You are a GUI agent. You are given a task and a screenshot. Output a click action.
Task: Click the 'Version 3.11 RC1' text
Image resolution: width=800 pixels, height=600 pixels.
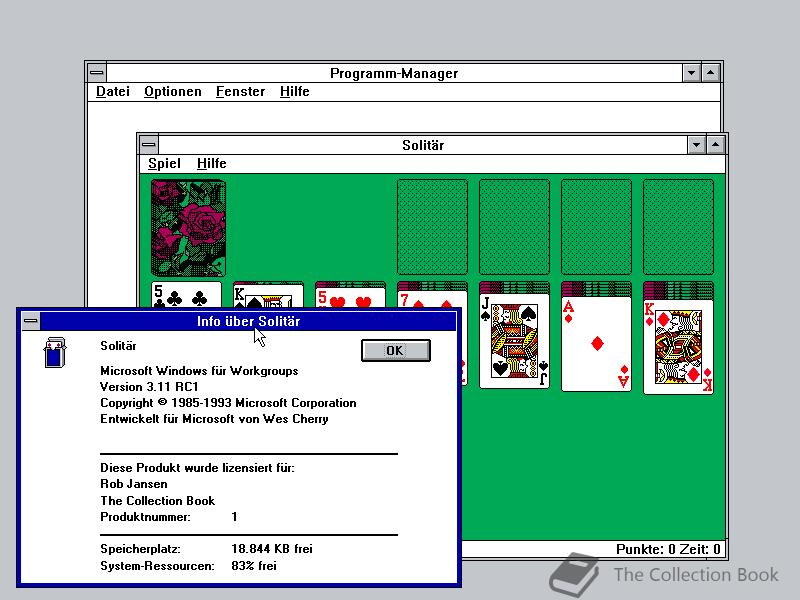[149, 387]
